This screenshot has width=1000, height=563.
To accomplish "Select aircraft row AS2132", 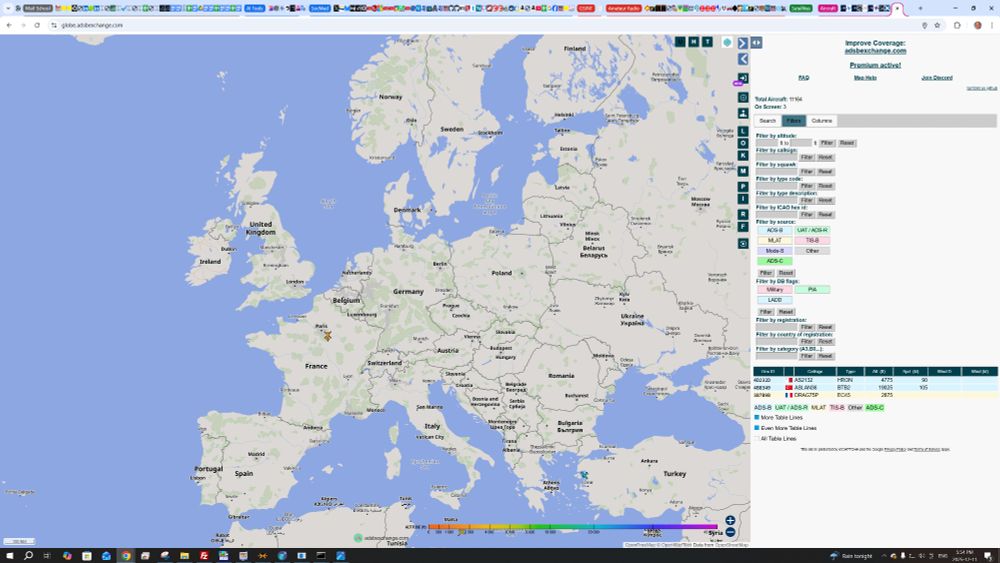I will point(875,380).
